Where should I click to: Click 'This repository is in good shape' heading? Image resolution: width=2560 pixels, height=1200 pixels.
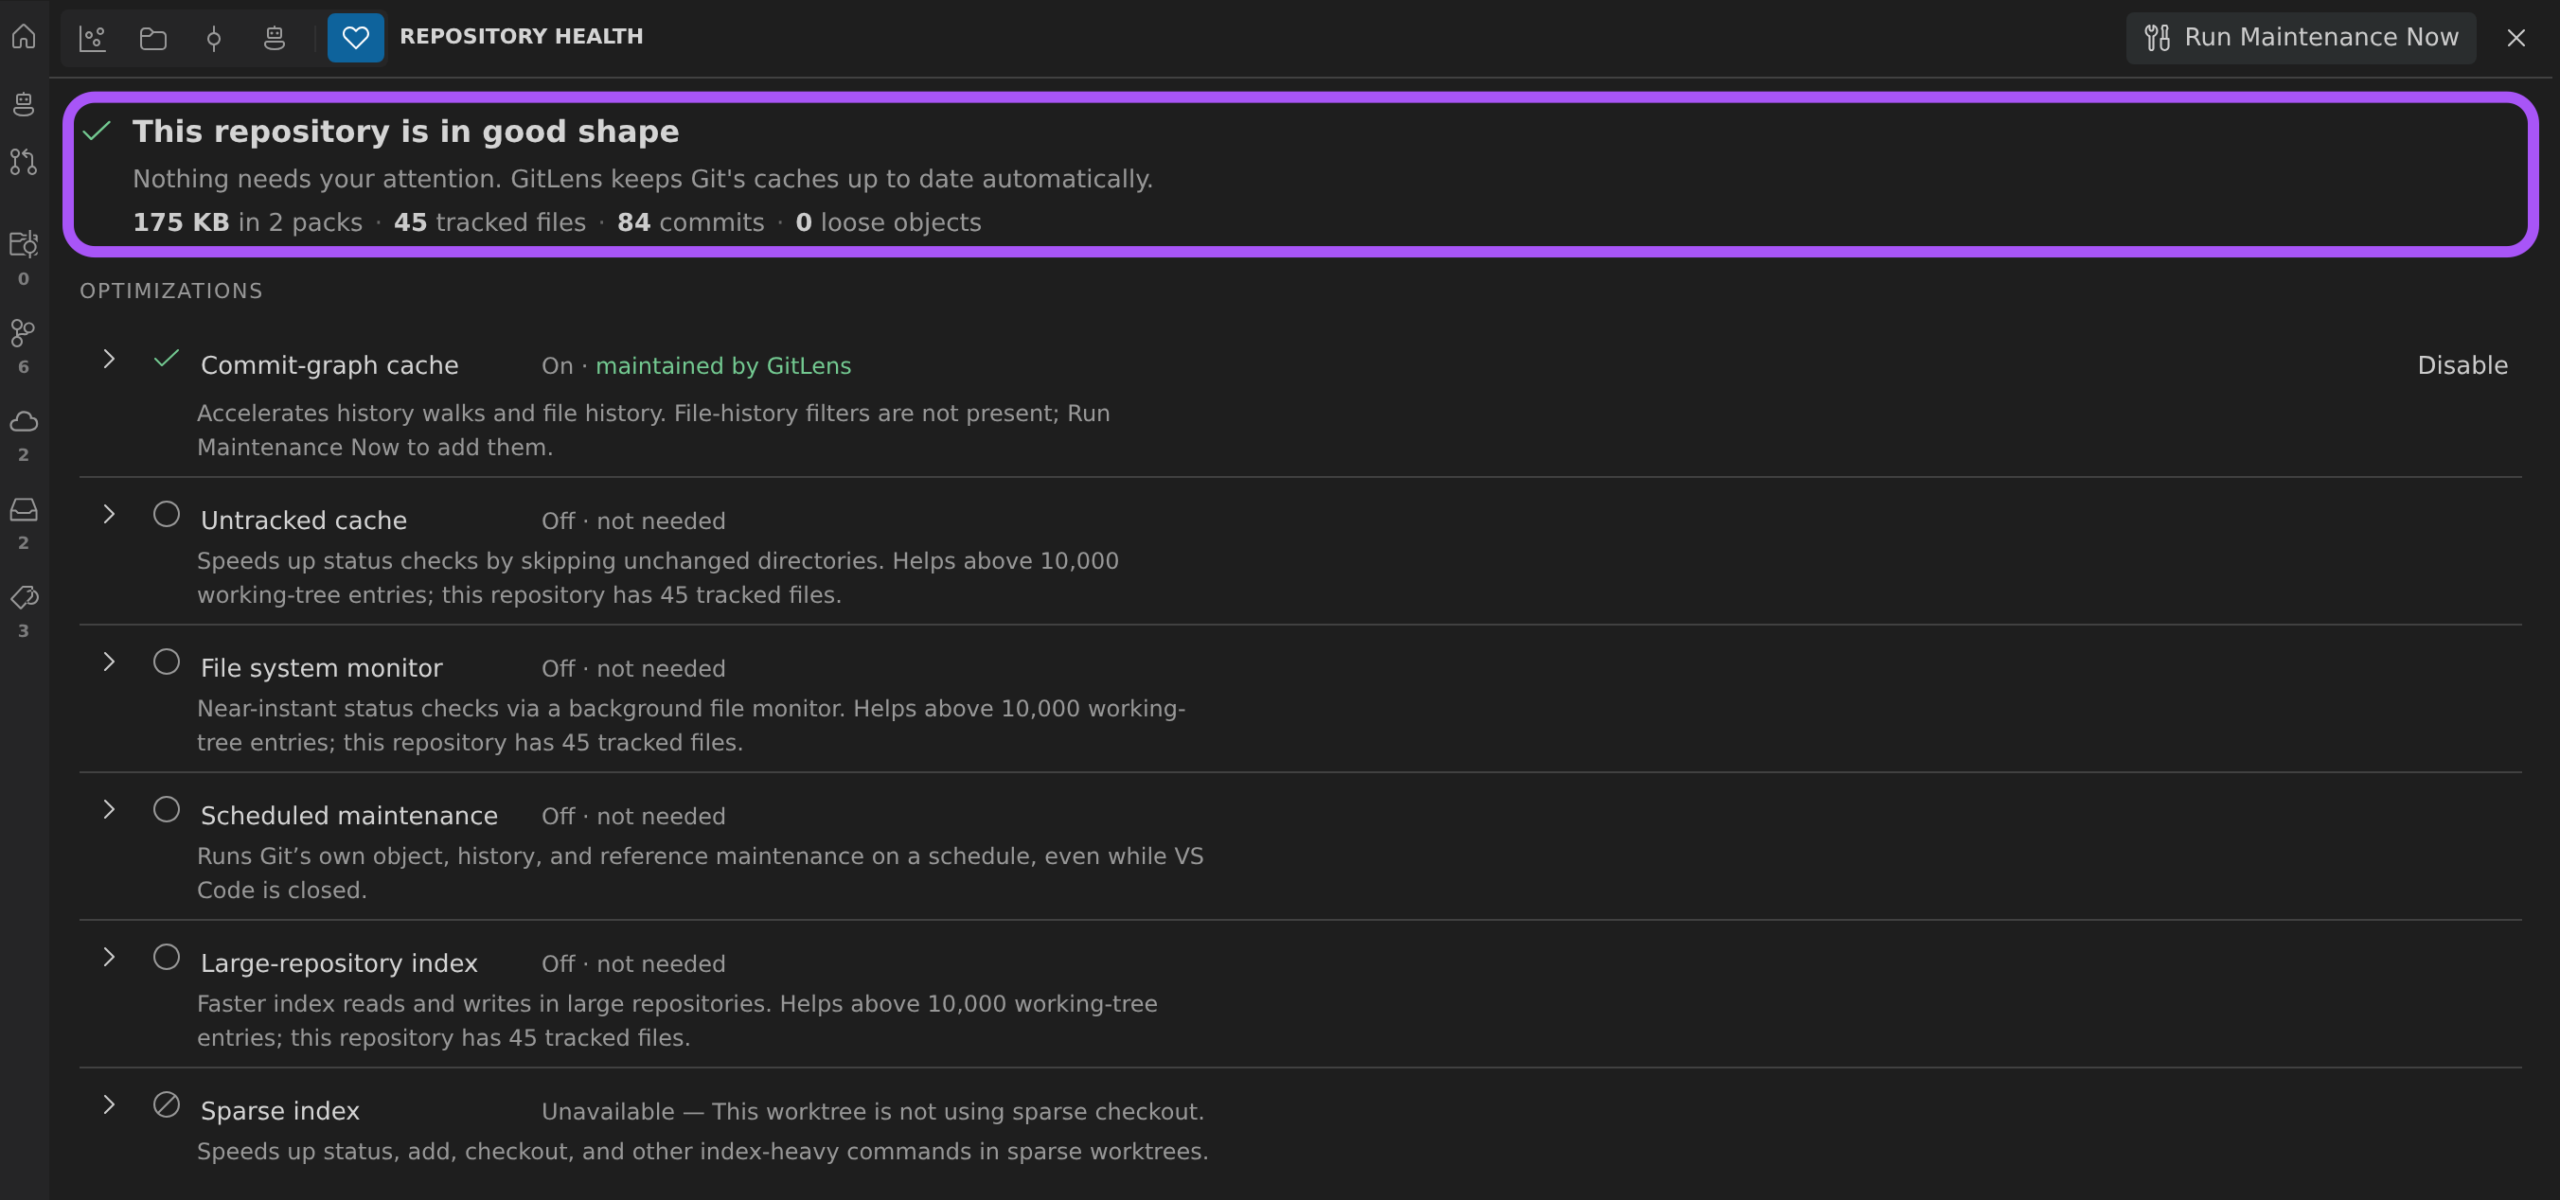[406, 132]
